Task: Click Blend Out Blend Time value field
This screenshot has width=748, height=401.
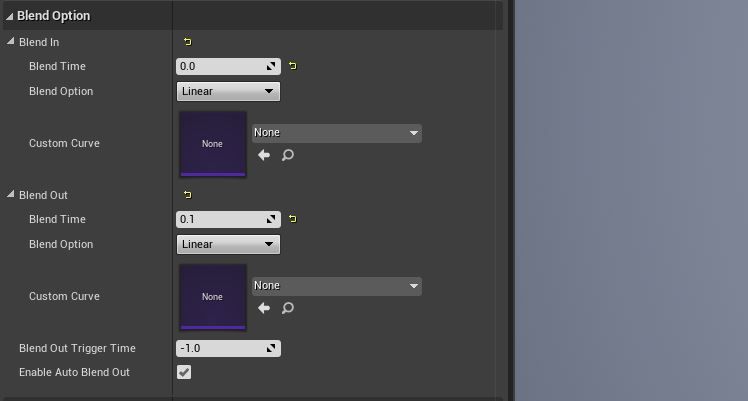Action: pos(229,219)
